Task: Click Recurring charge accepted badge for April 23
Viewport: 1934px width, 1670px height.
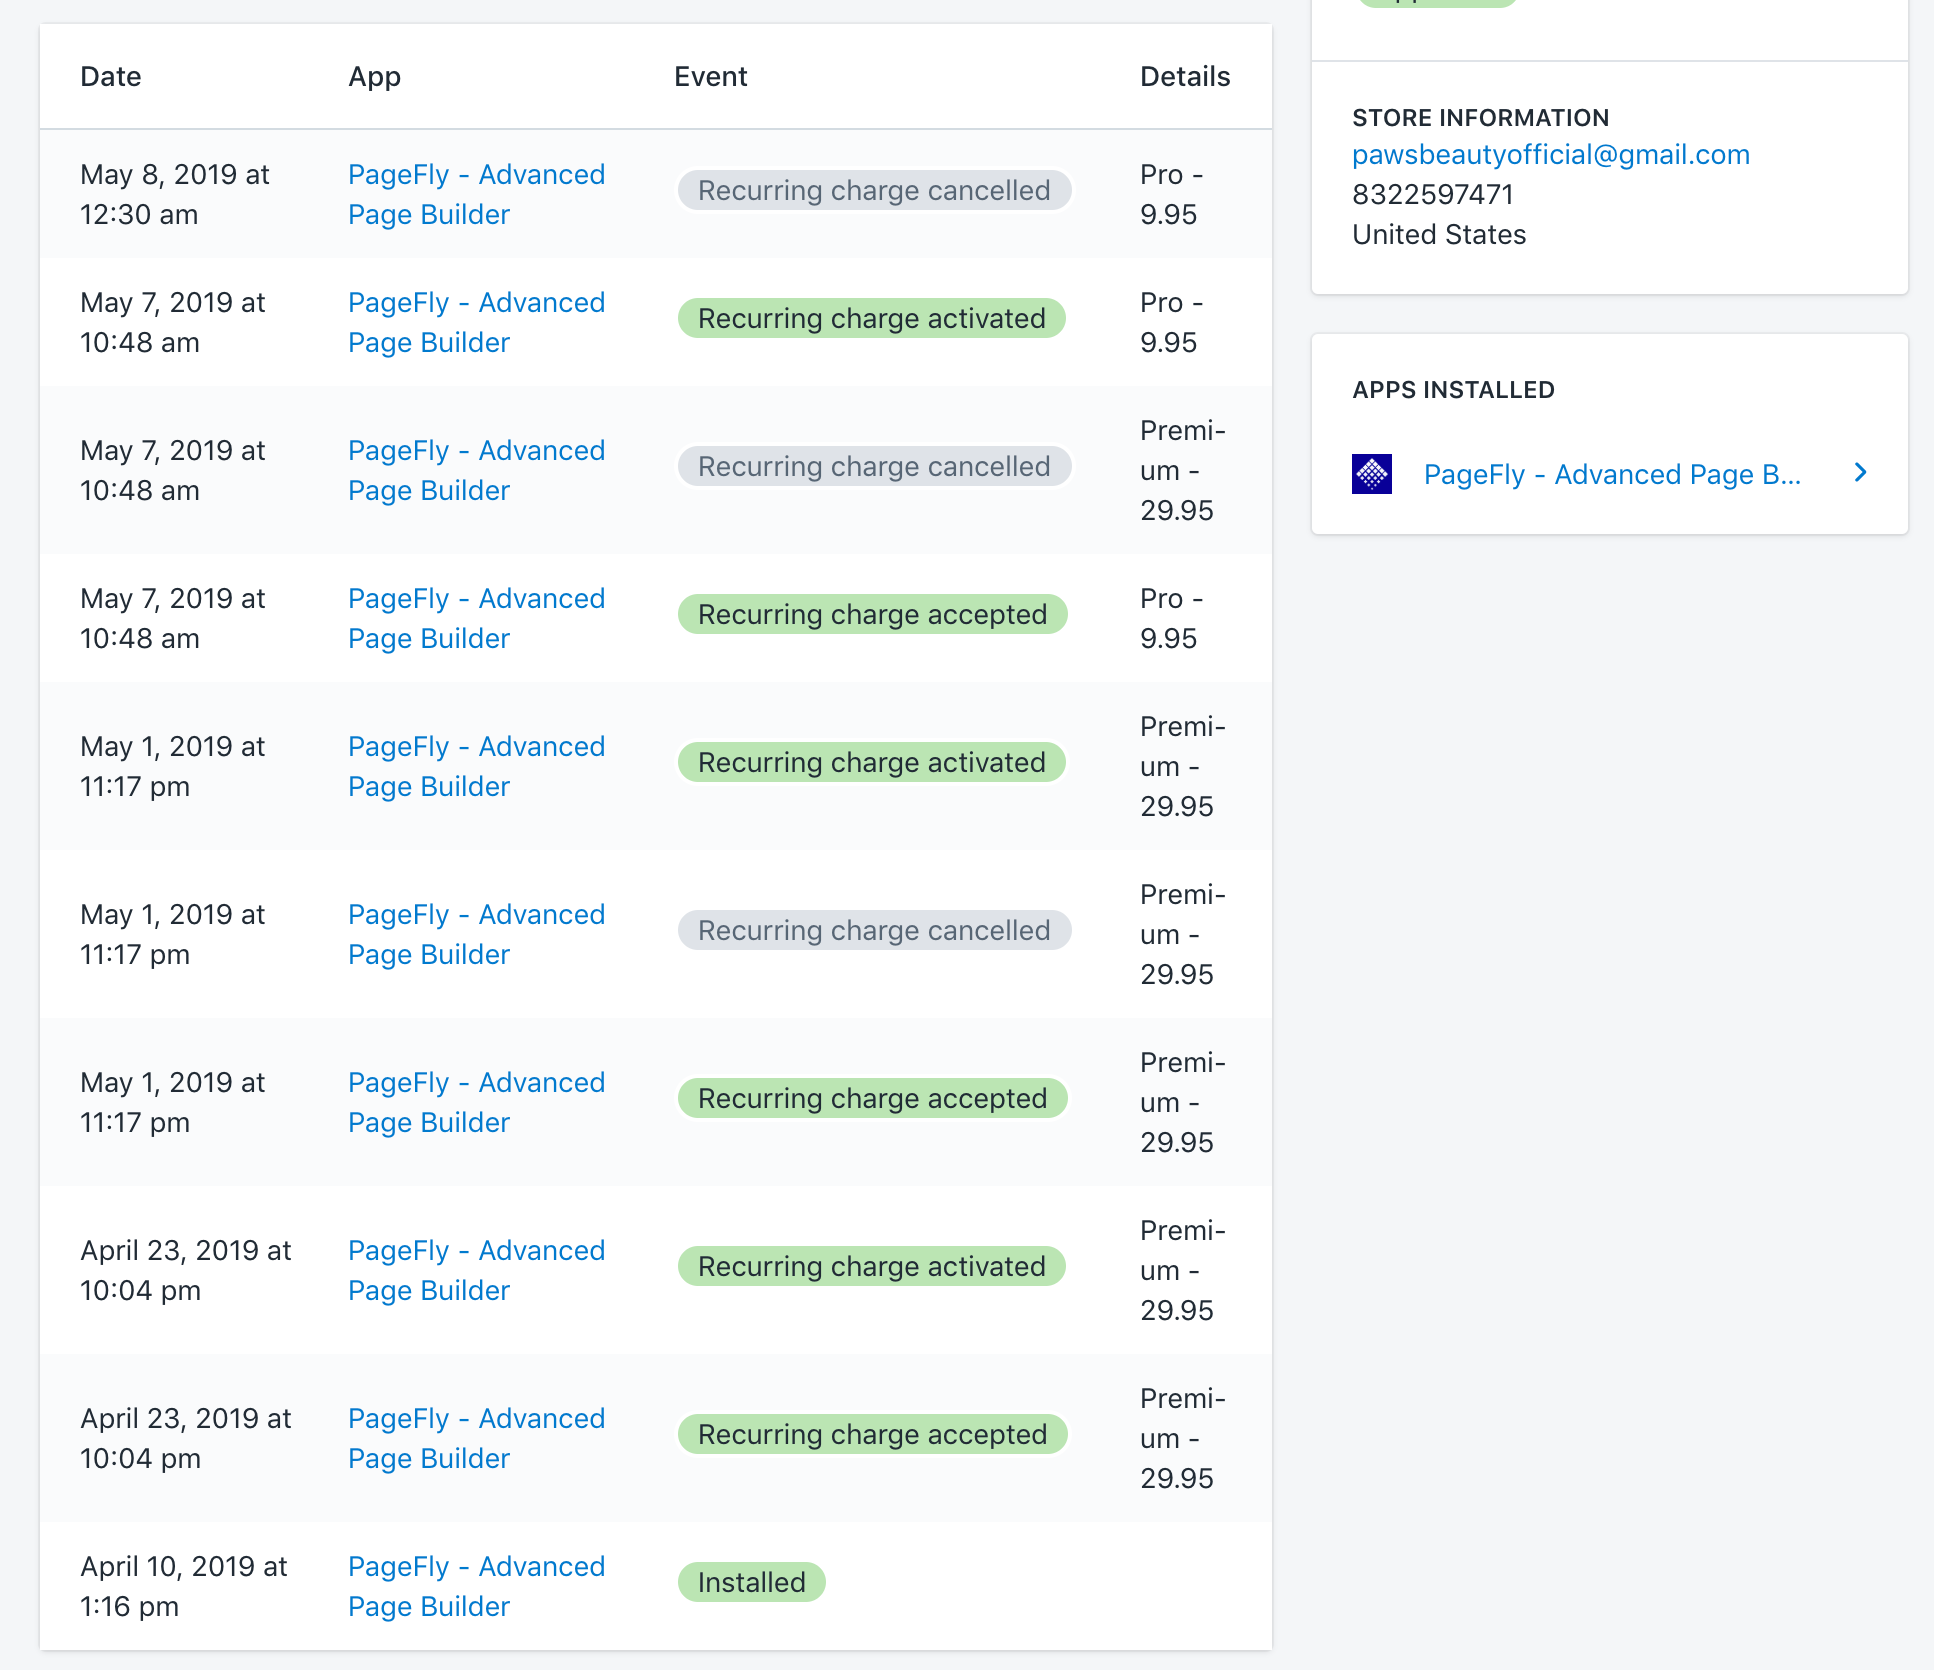Action: [872, 1434]
